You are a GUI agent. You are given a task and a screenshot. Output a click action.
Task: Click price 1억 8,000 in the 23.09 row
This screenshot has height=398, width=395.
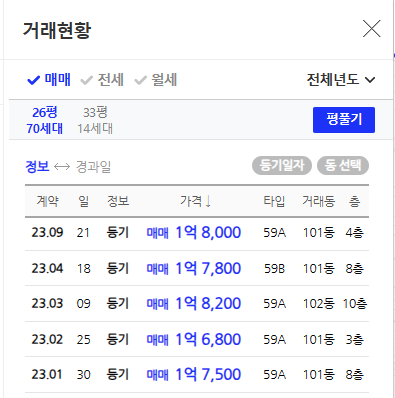208,232
